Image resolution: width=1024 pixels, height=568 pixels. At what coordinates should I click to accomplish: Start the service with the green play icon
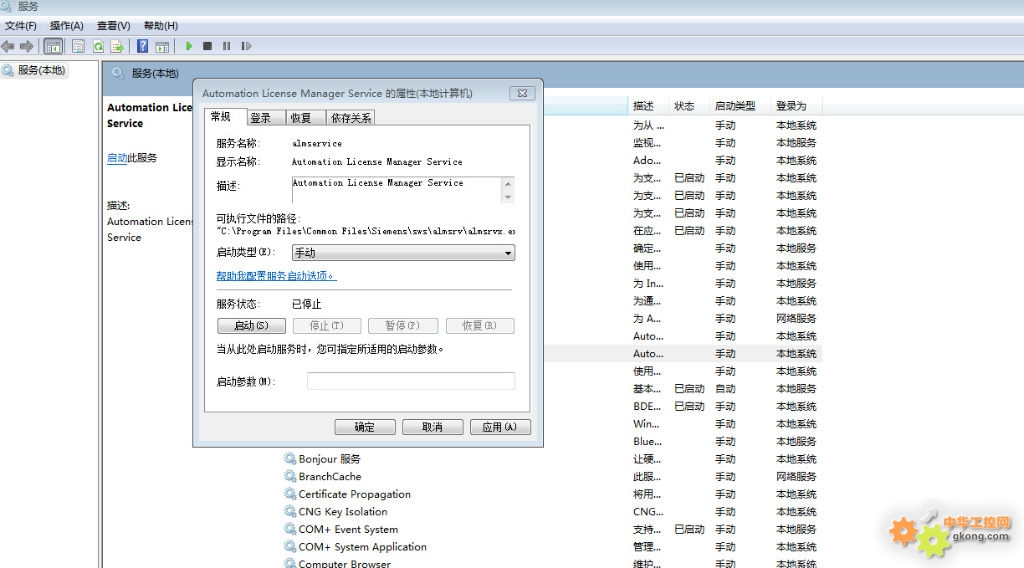189,46
